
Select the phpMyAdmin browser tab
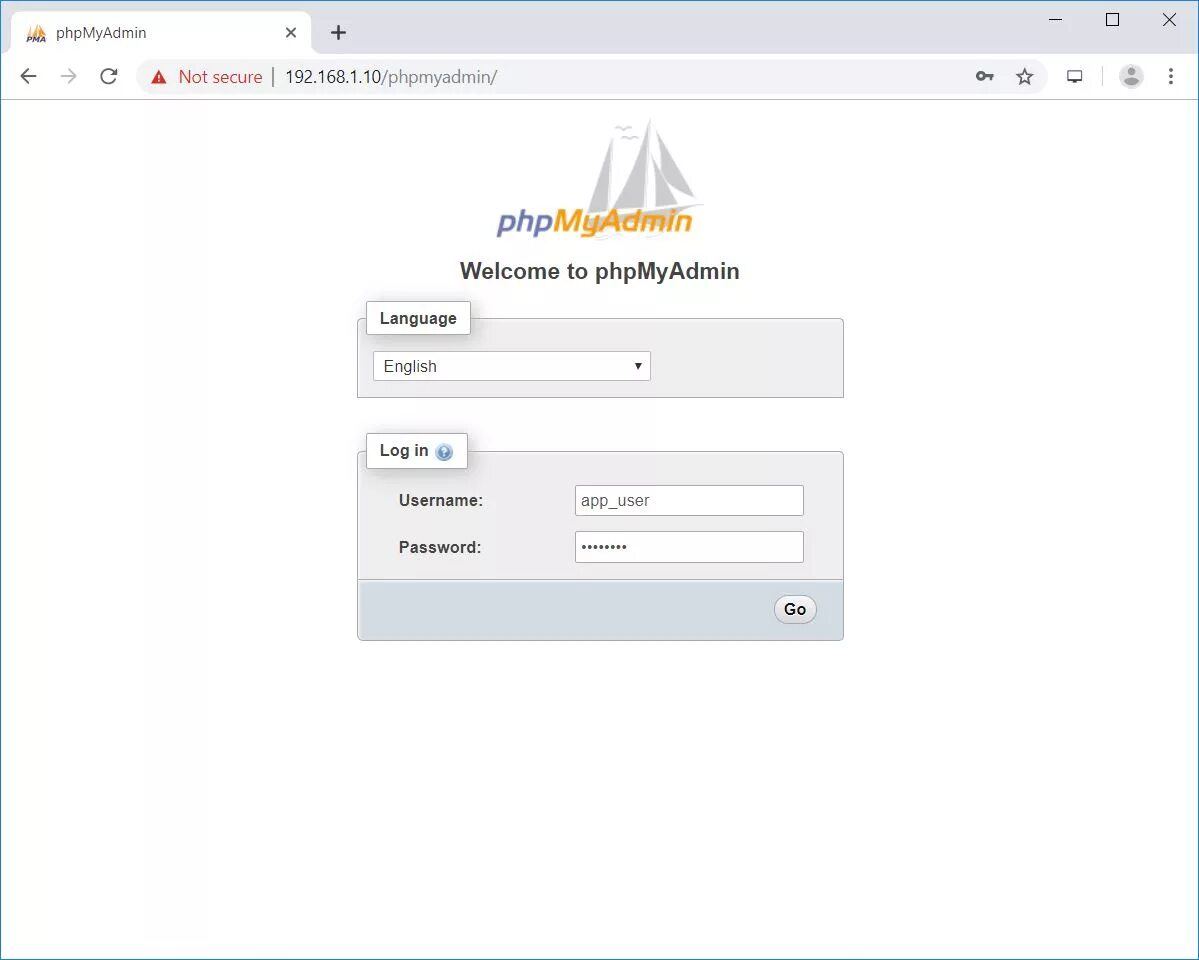[x=161, y=33]
